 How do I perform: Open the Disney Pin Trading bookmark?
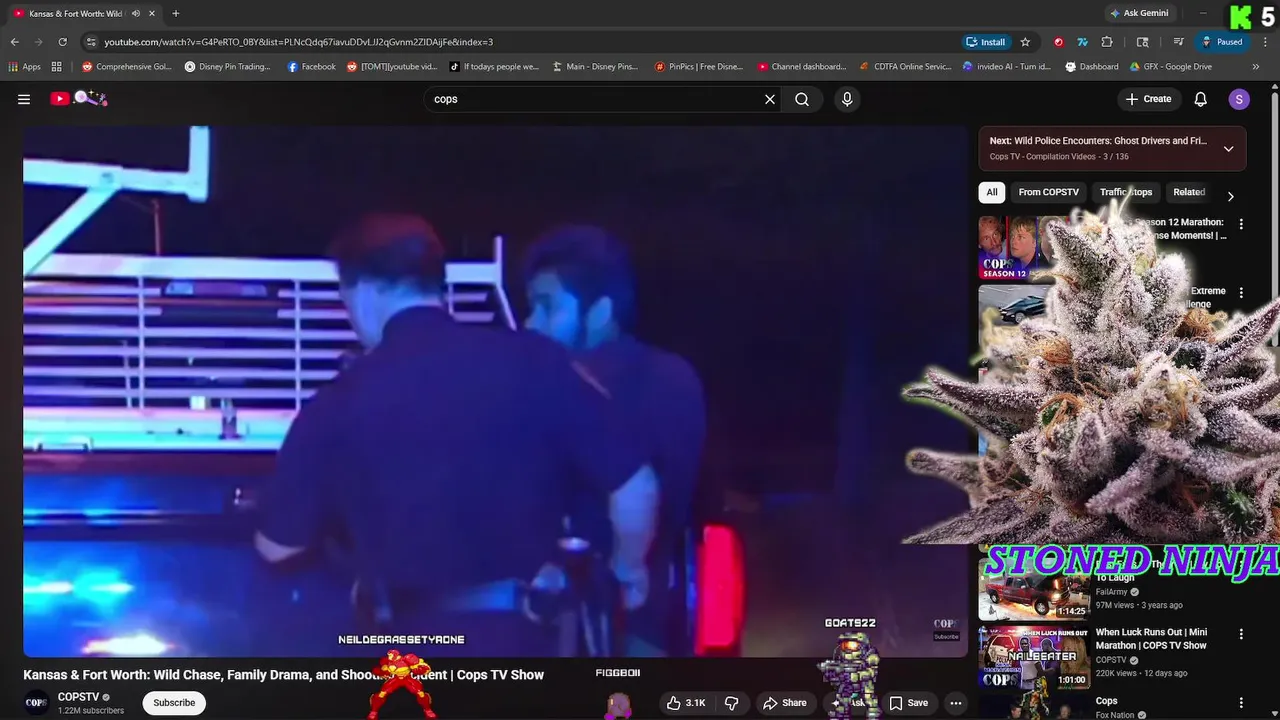228,67
